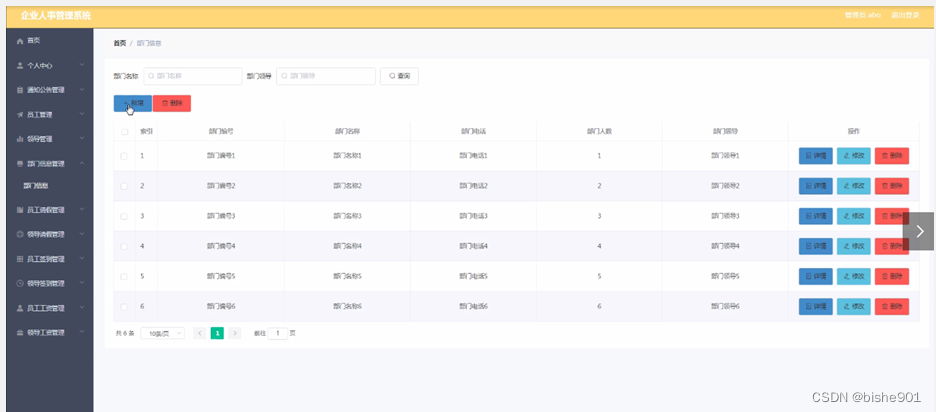The width and height of the screenshot is (936, 412).
Task: Show details for the 部门编号4 row
Action: click(815, 246)
